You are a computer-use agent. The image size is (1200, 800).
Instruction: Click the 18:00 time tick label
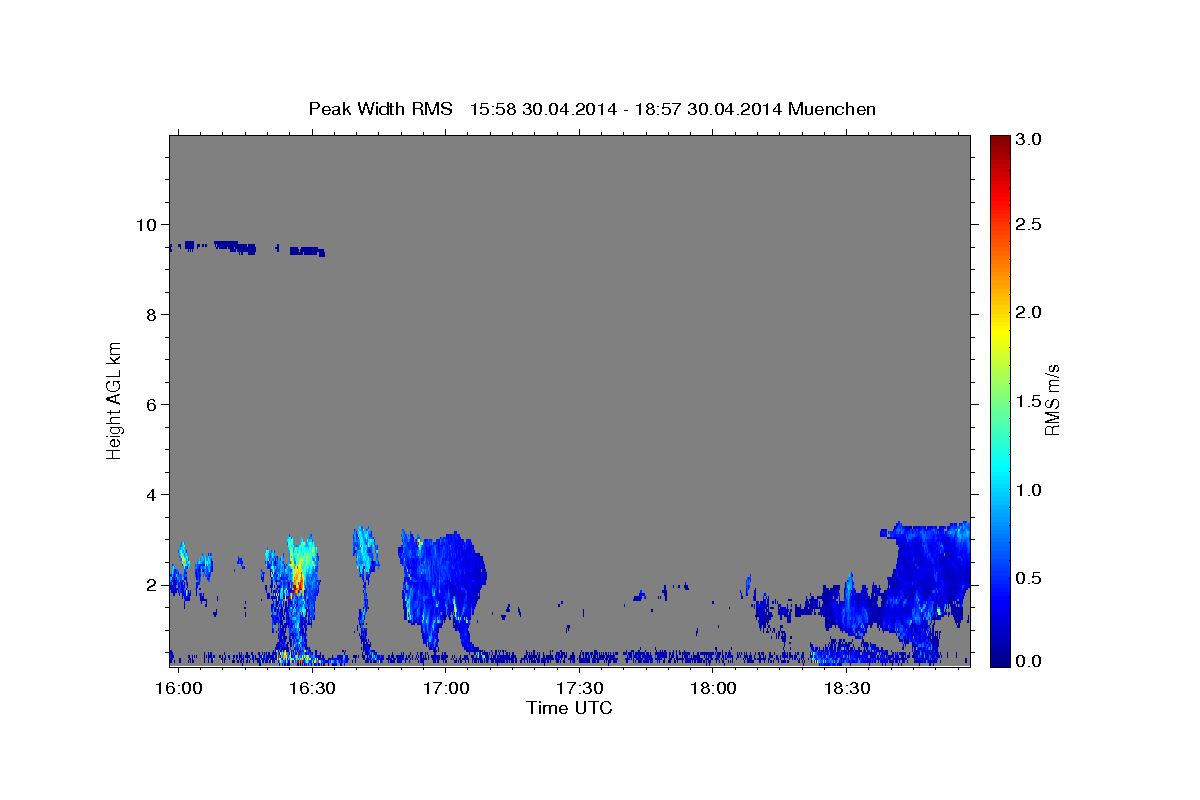pyautogui.click(x=714, y=689)
